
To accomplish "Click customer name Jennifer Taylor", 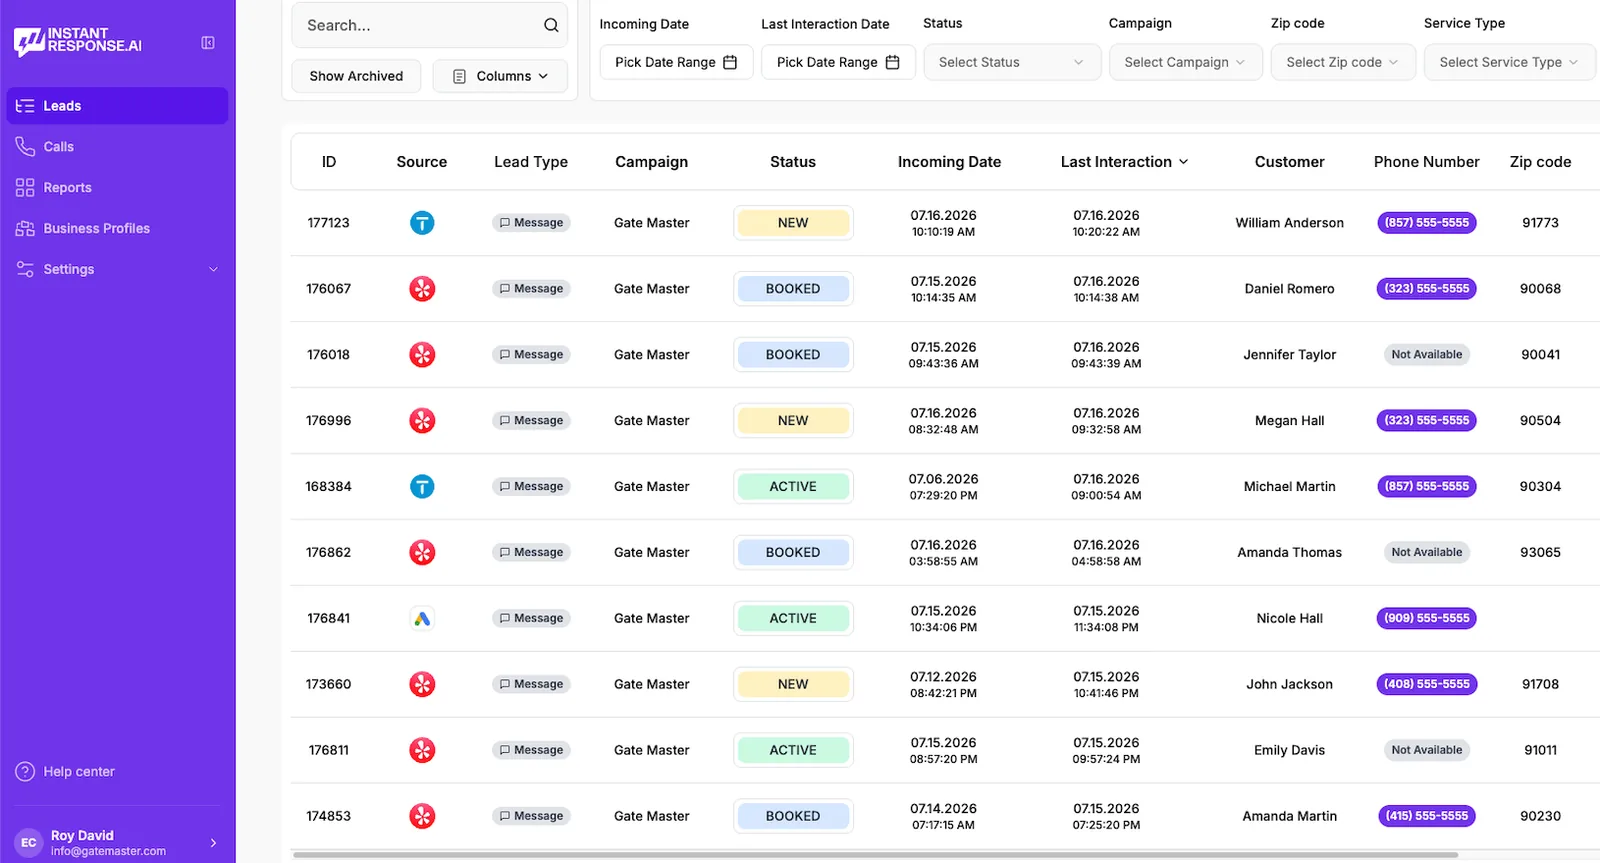I will pos(1289,355).
